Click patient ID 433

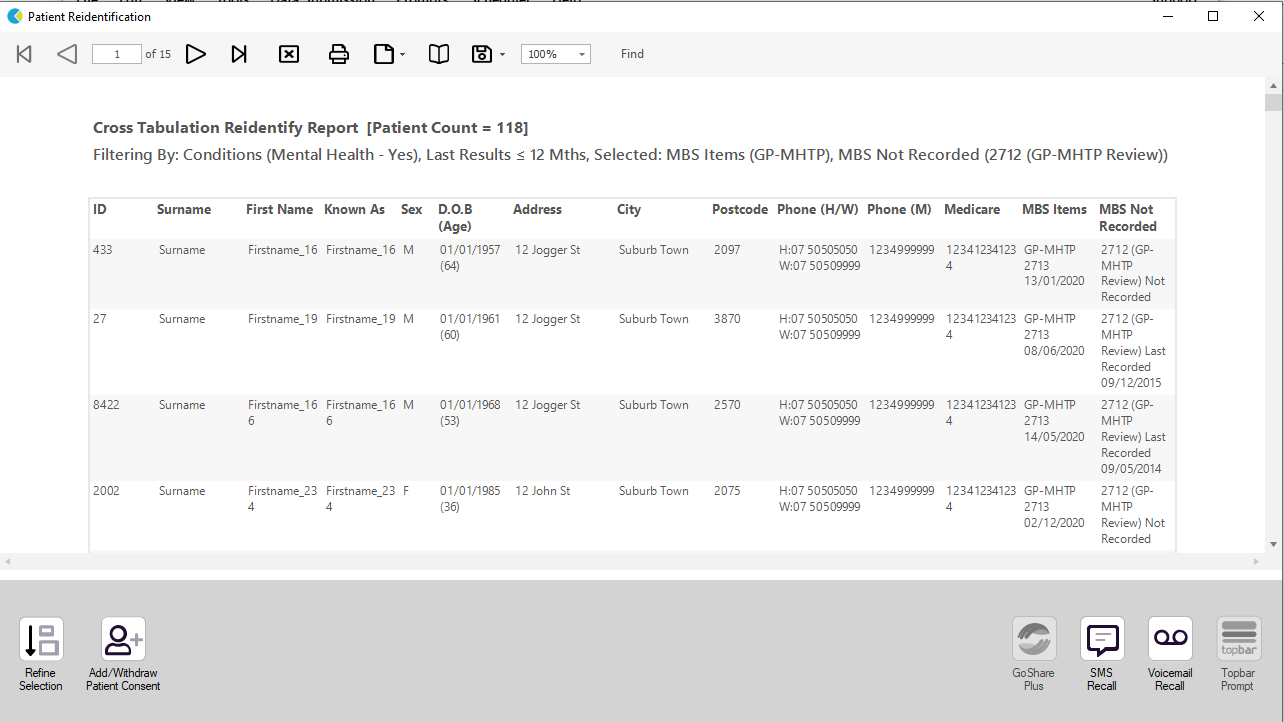pos(103,250)
